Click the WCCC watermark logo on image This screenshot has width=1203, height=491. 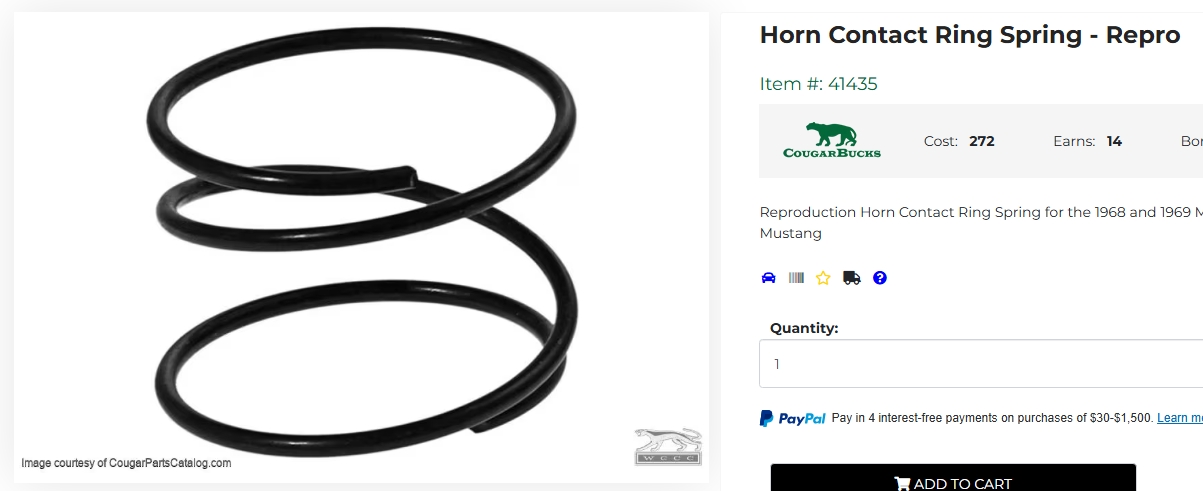(668, 447)
